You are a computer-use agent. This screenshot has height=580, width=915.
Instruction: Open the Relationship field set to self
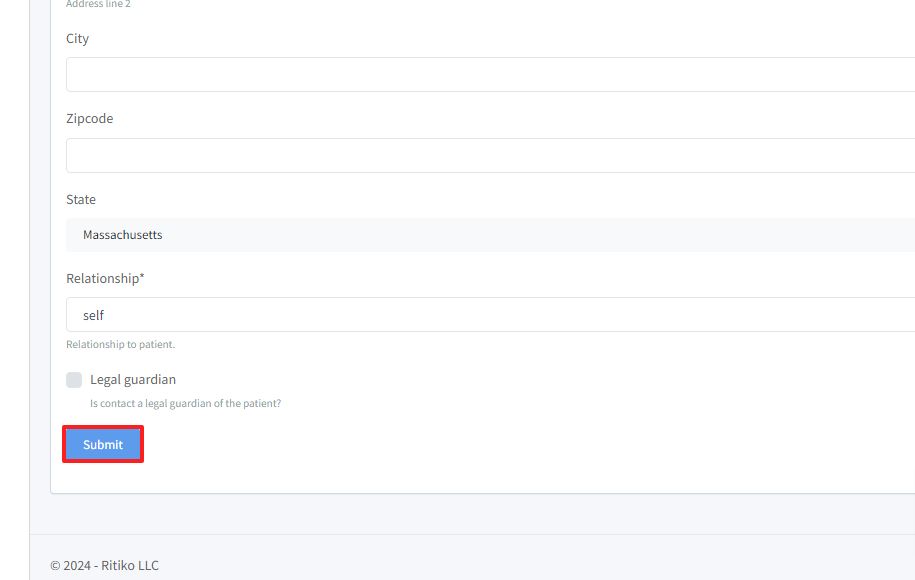tap(490, 315)
